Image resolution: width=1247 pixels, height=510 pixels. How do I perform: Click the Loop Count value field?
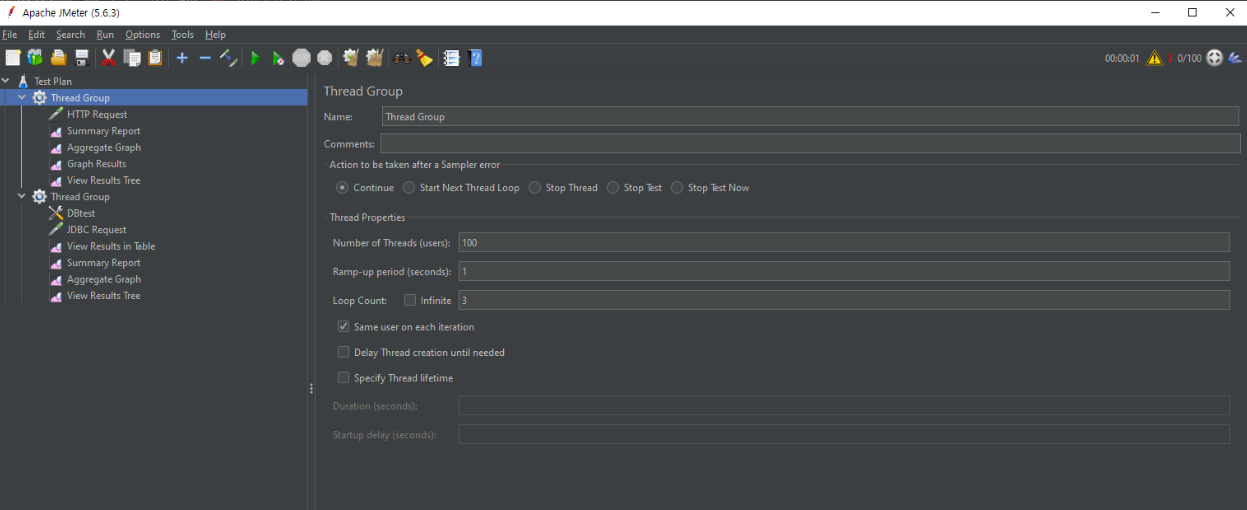click(844, 300)
